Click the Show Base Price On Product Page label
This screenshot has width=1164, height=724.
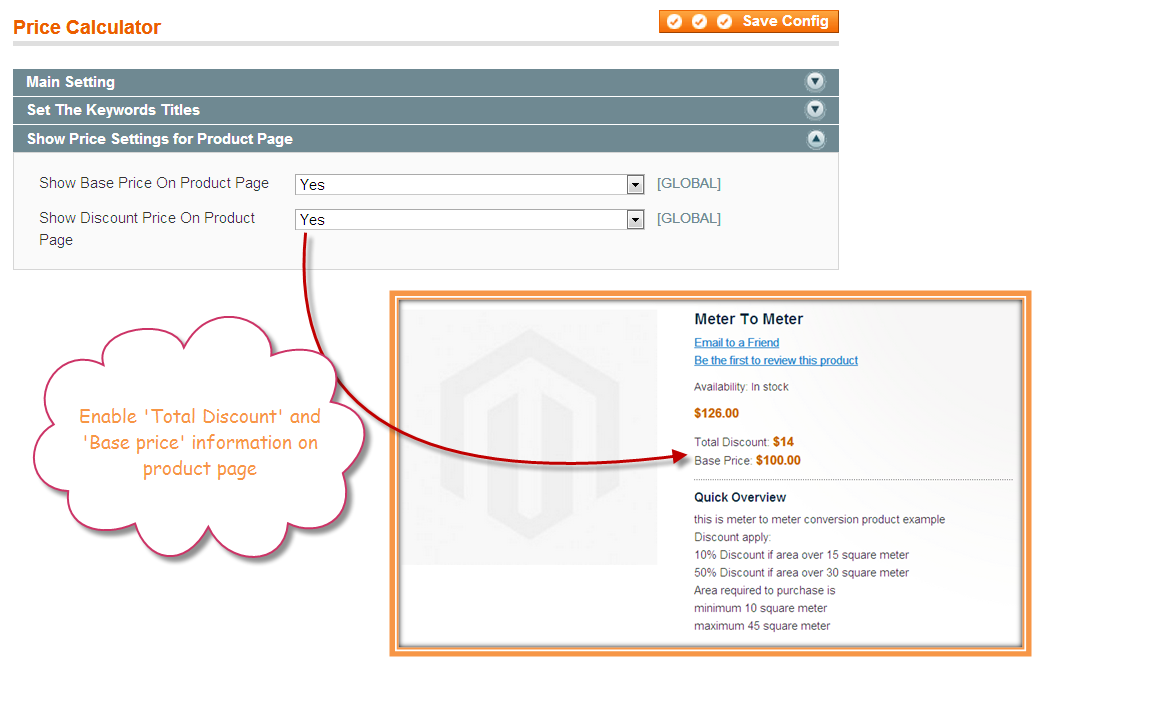click(154, 183)
